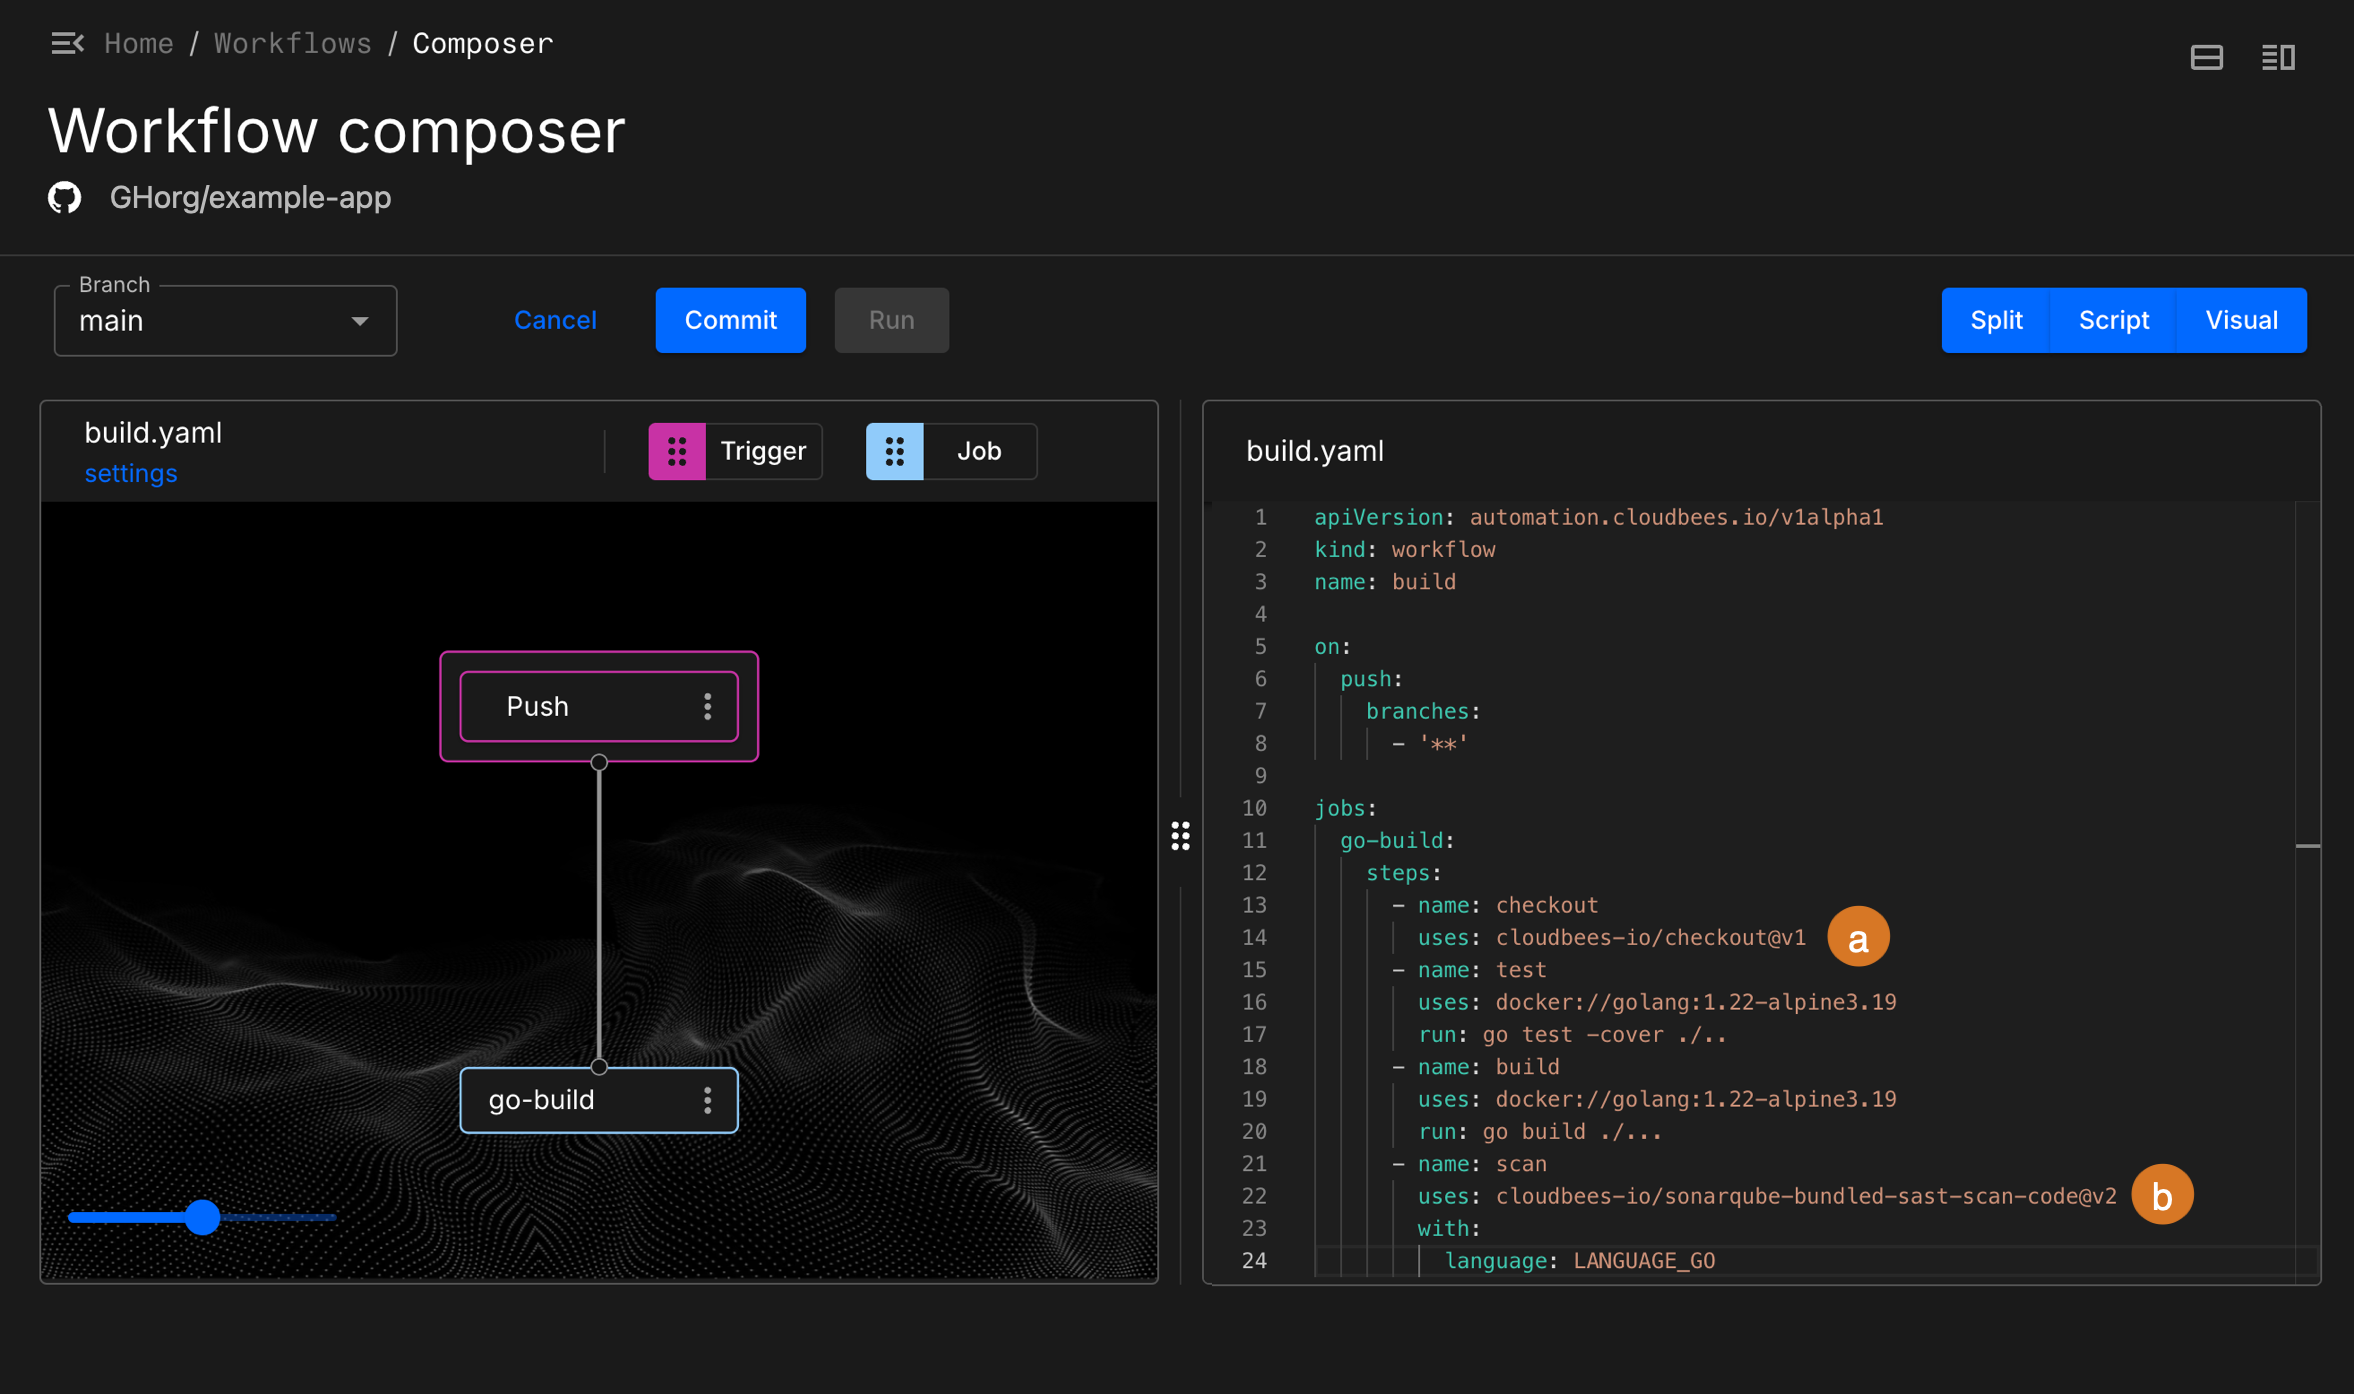Switch to side panel layout view

click(2280, 57)
